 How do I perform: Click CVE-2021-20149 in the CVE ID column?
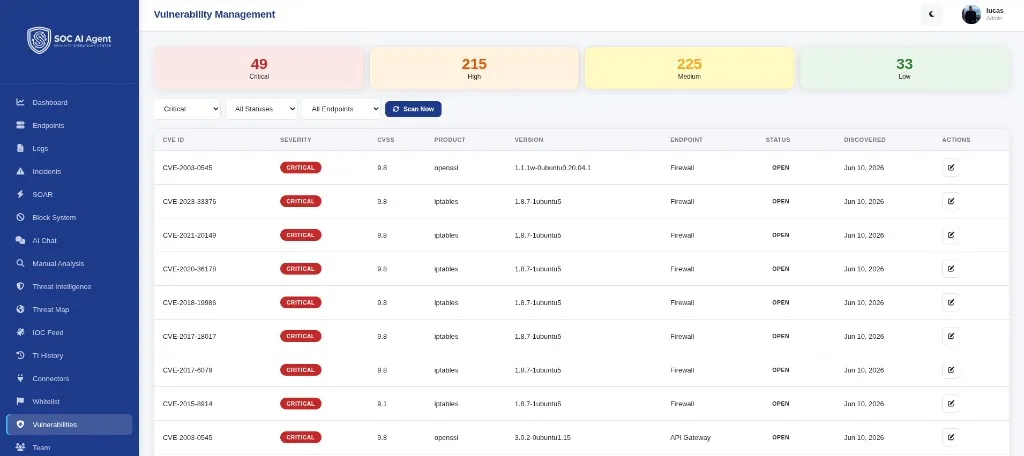tap(189, 235)
